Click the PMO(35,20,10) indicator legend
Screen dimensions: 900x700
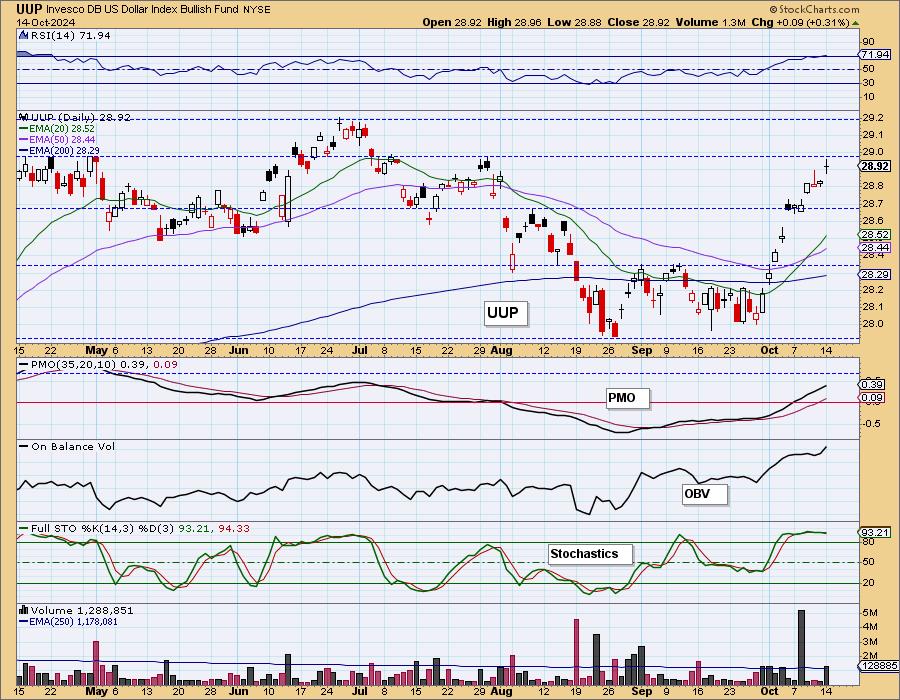(104, 364)
